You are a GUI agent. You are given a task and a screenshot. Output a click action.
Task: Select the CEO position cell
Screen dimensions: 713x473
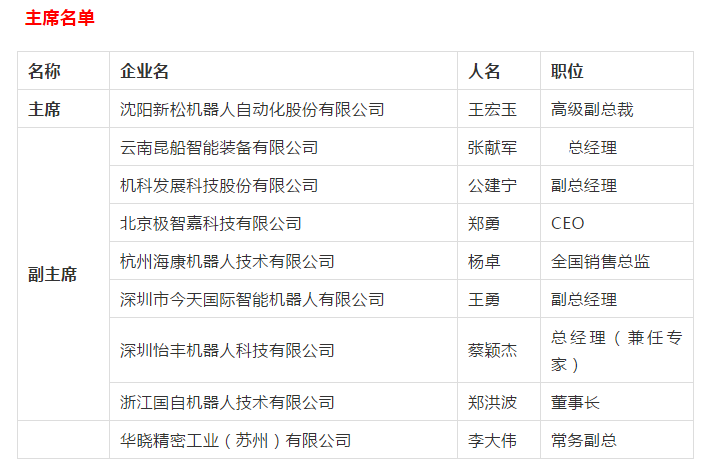click(568, 223)
